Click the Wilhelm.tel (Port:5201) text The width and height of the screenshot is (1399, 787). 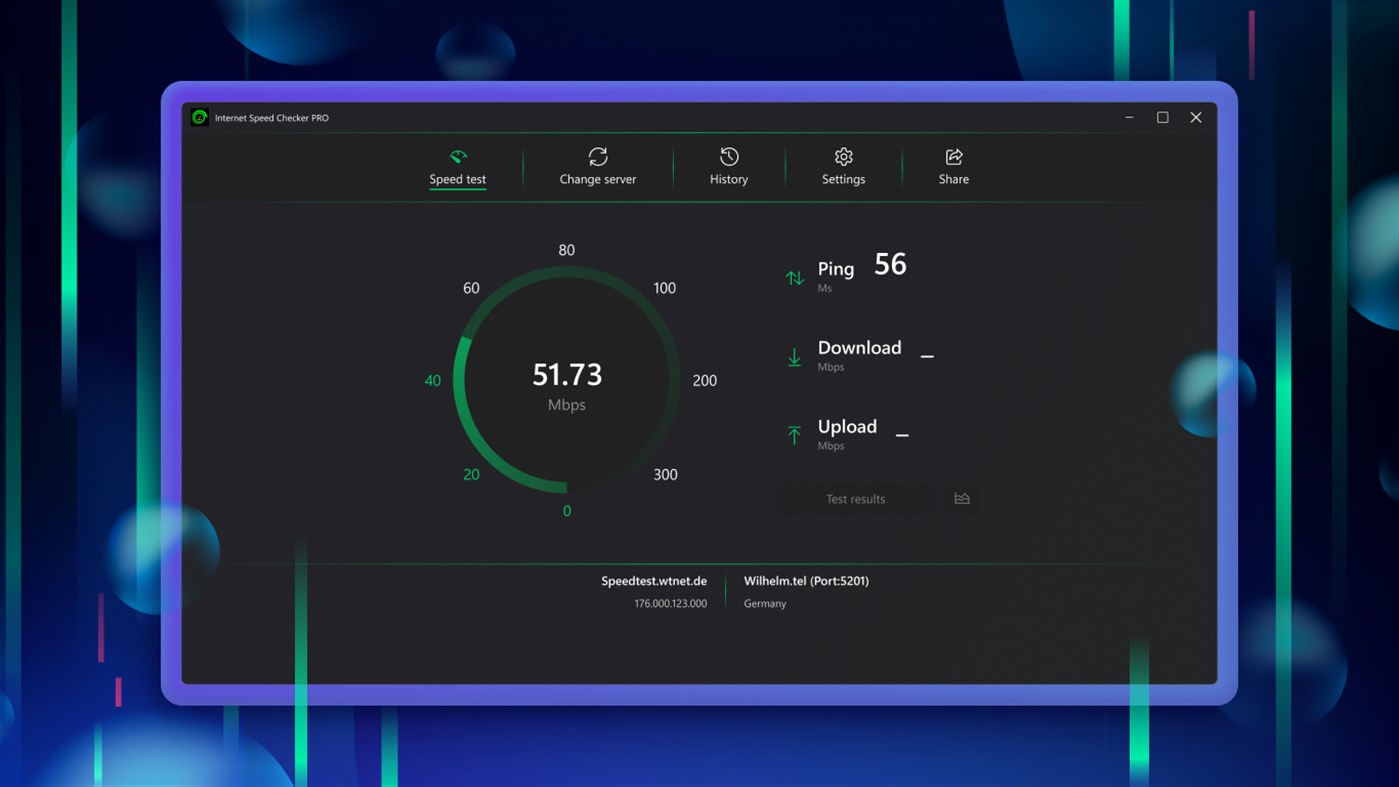click(x=806, y=581)
